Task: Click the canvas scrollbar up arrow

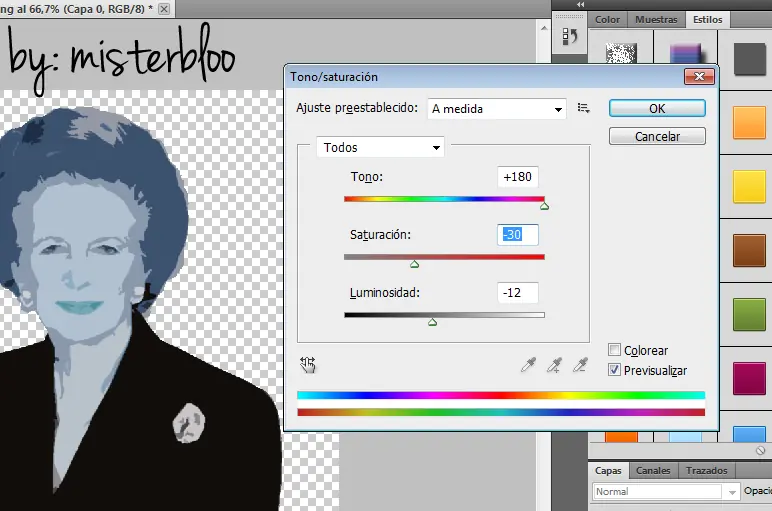Action: [544, 28]
